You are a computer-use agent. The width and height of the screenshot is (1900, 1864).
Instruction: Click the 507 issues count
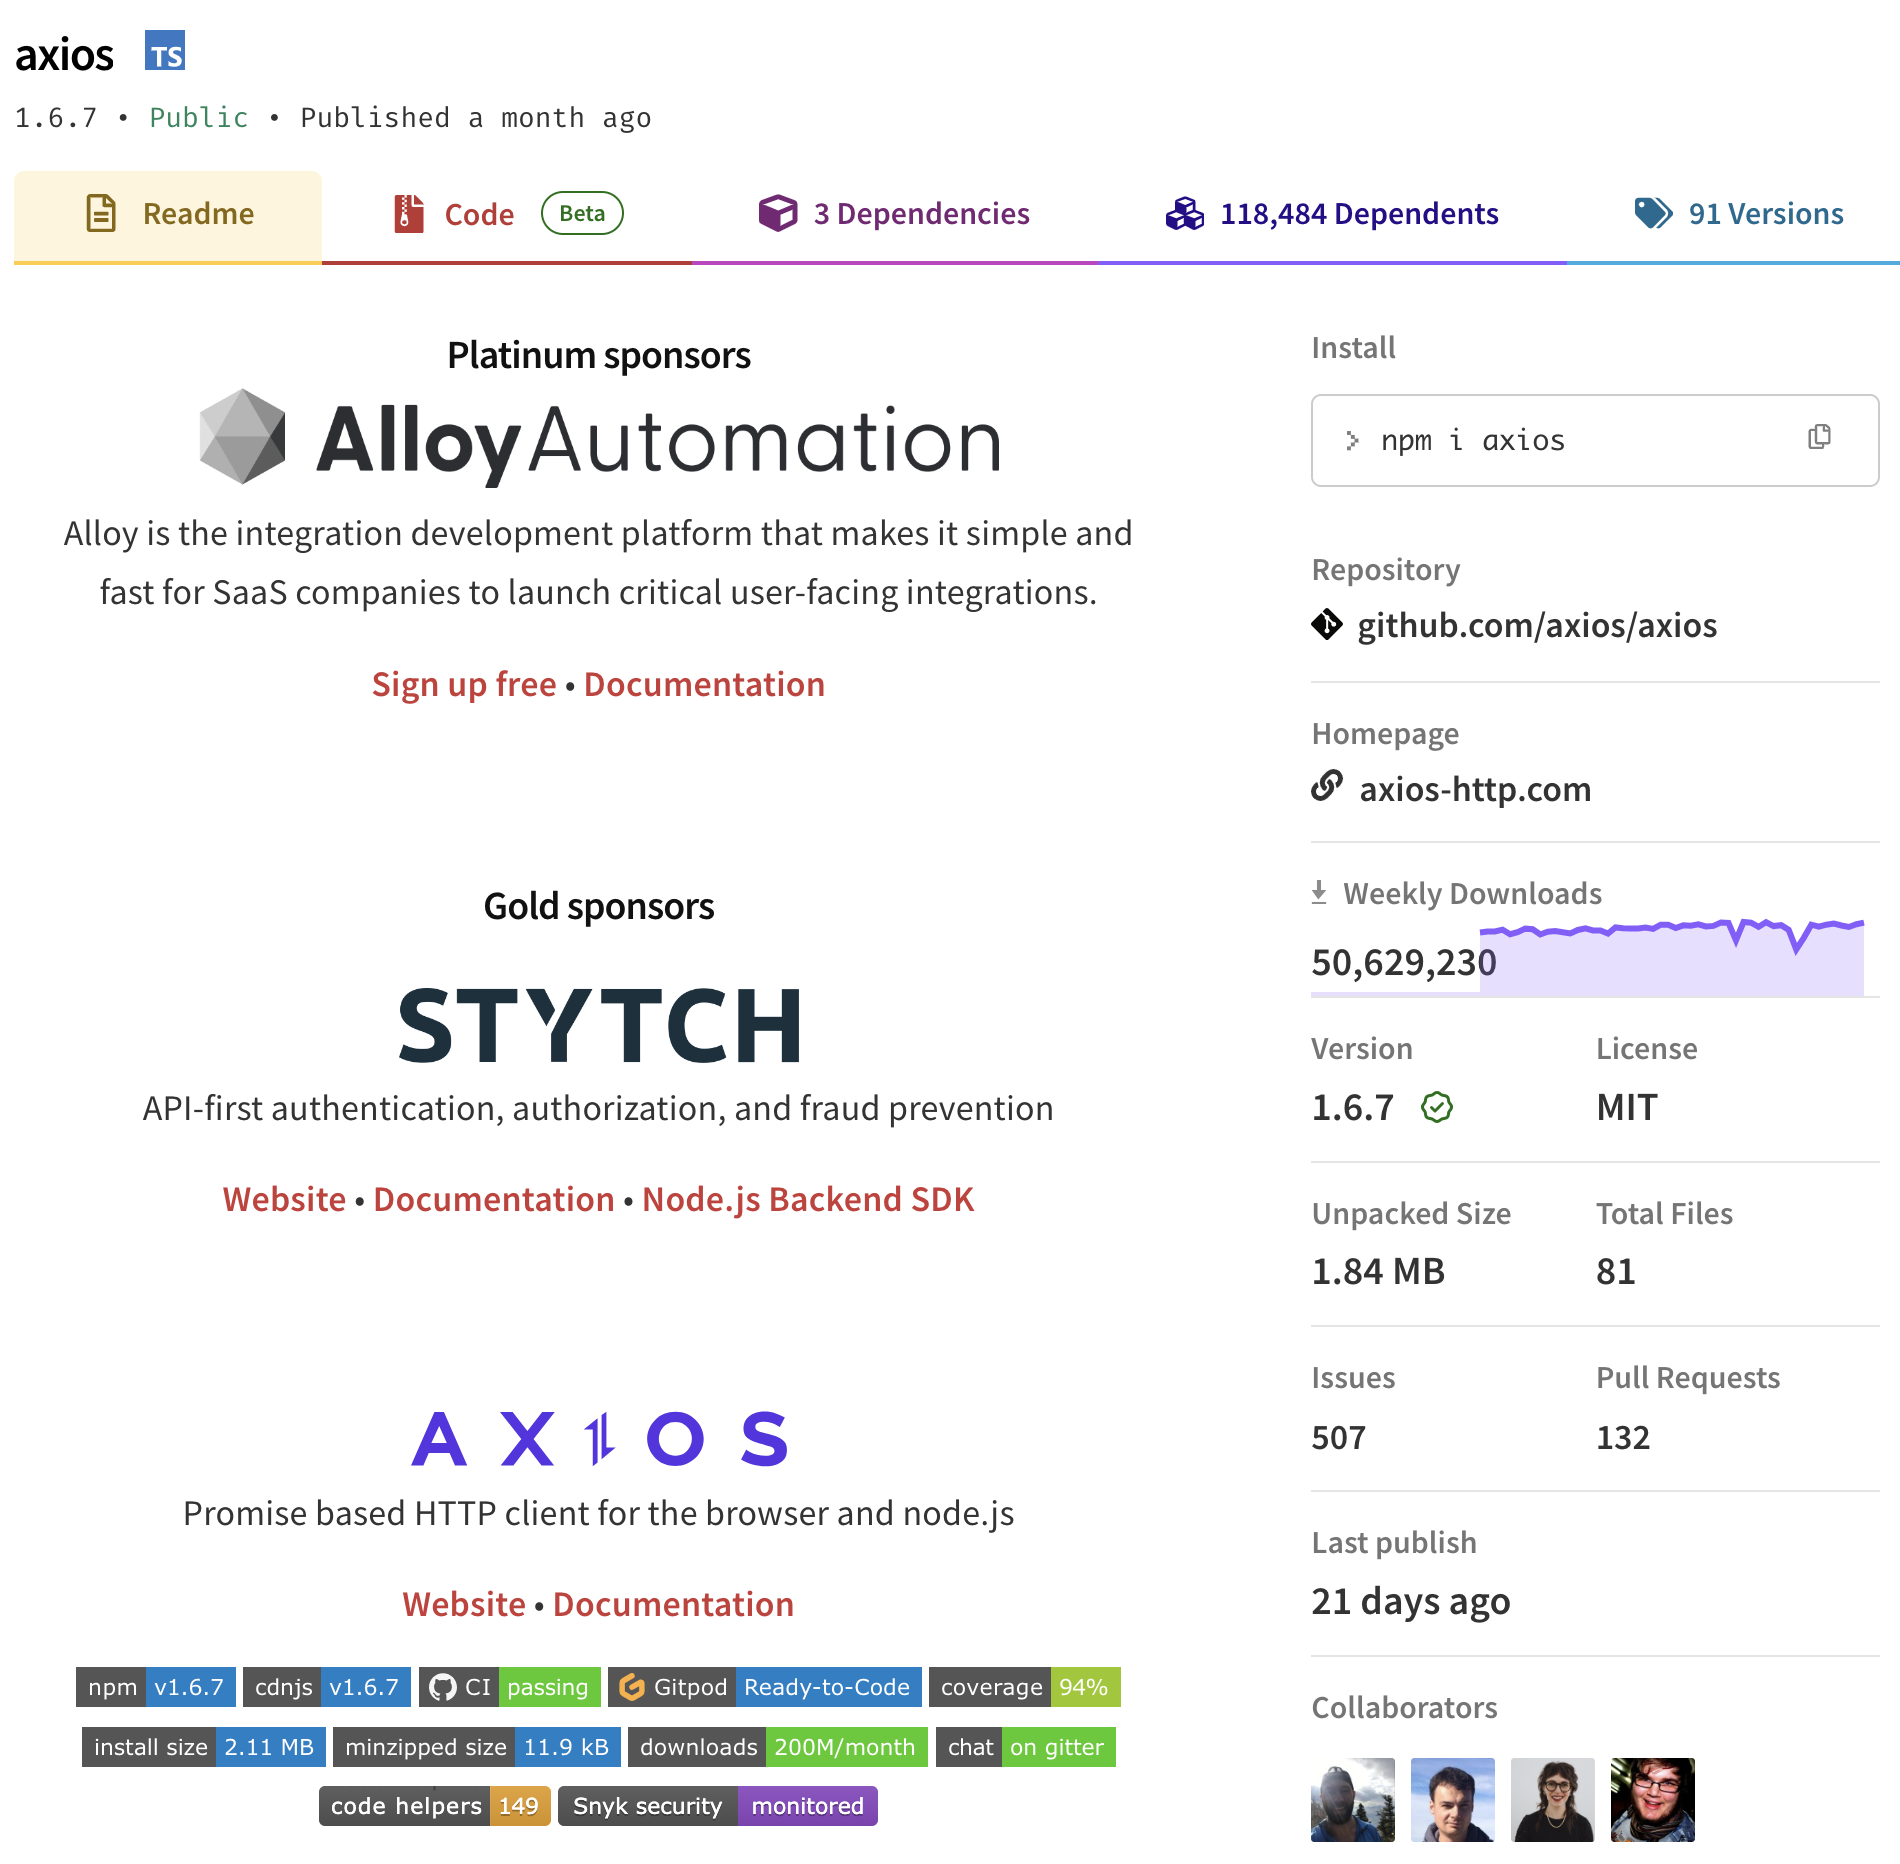tap(1338, 1437)
